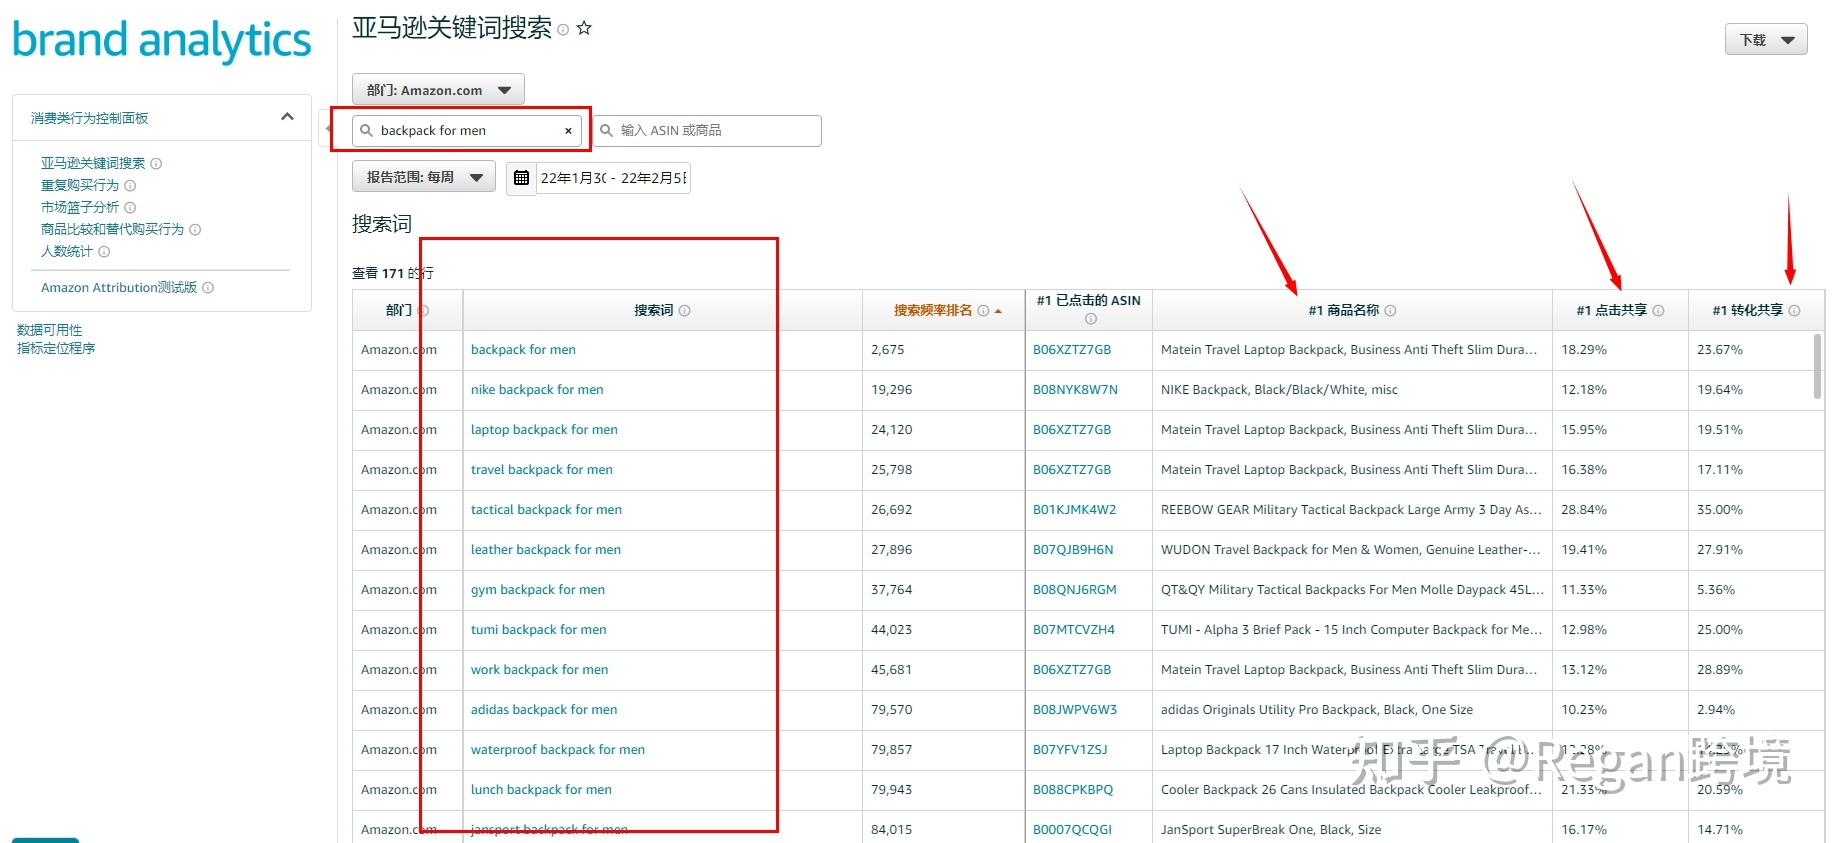Click info icon next to 搜索频率排名 header
Image resolution: width=1839 pixels, height=843 pixels.
983,311
